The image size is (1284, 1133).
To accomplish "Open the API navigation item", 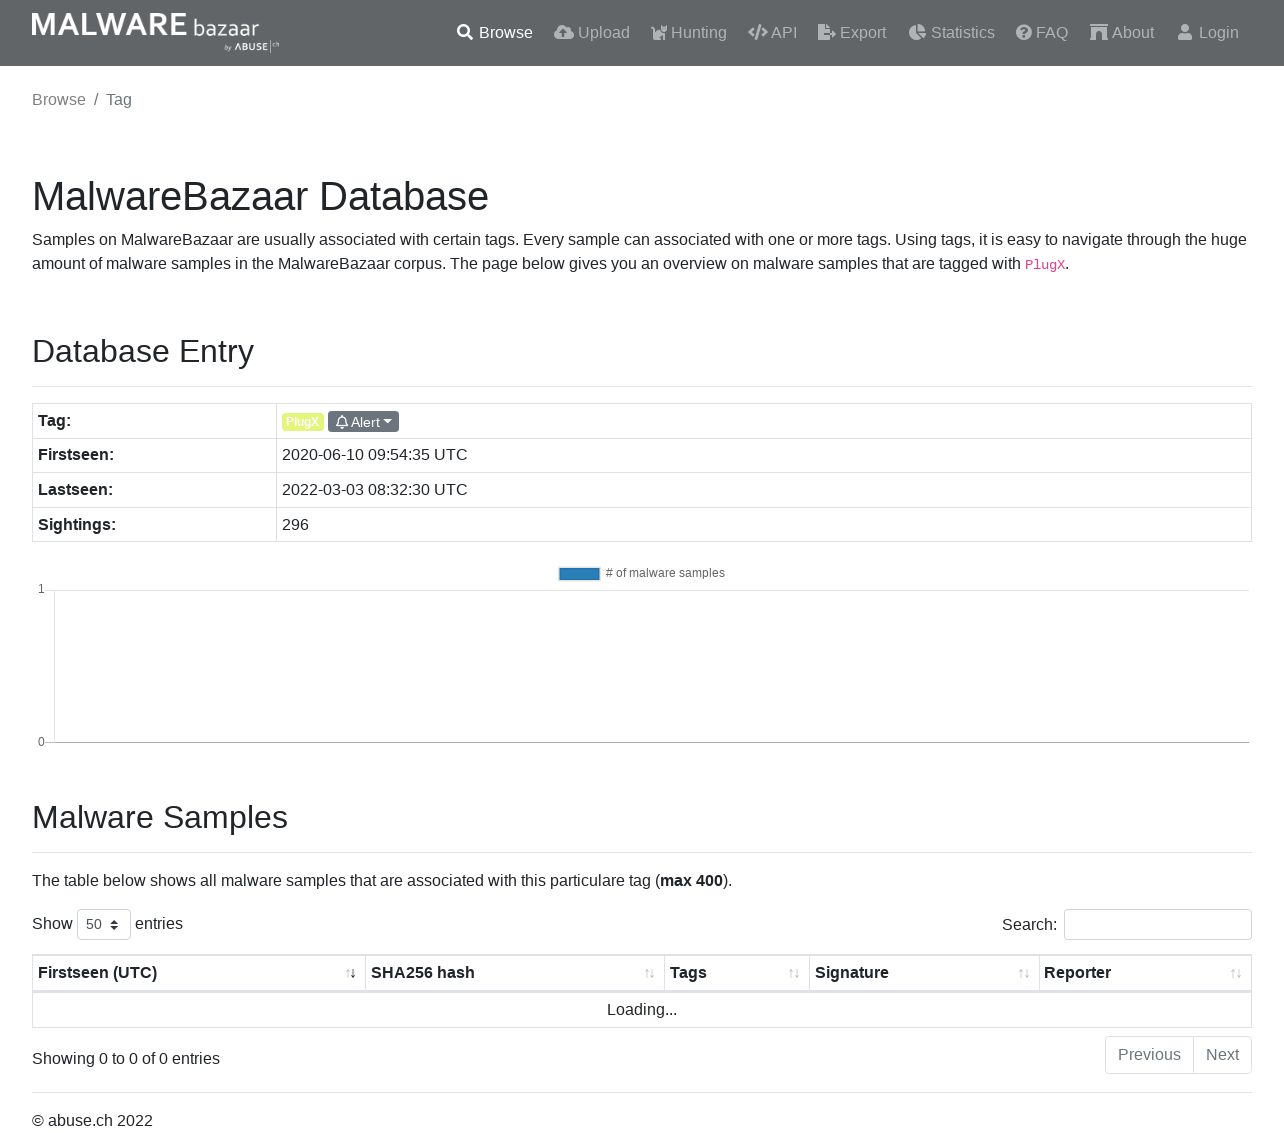I will 773,33.
